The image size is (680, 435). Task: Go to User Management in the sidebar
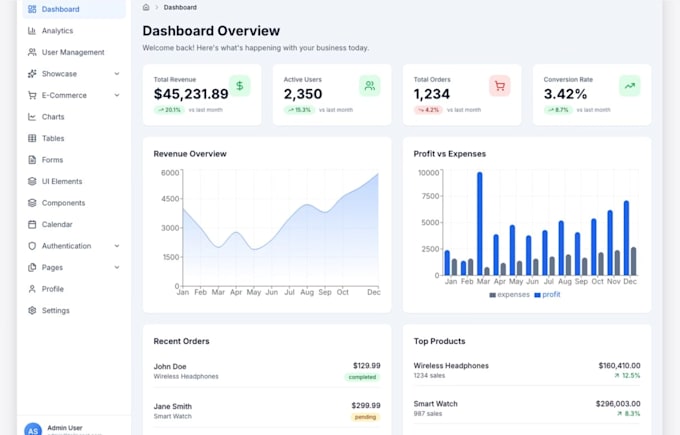(x=74, y=52)
